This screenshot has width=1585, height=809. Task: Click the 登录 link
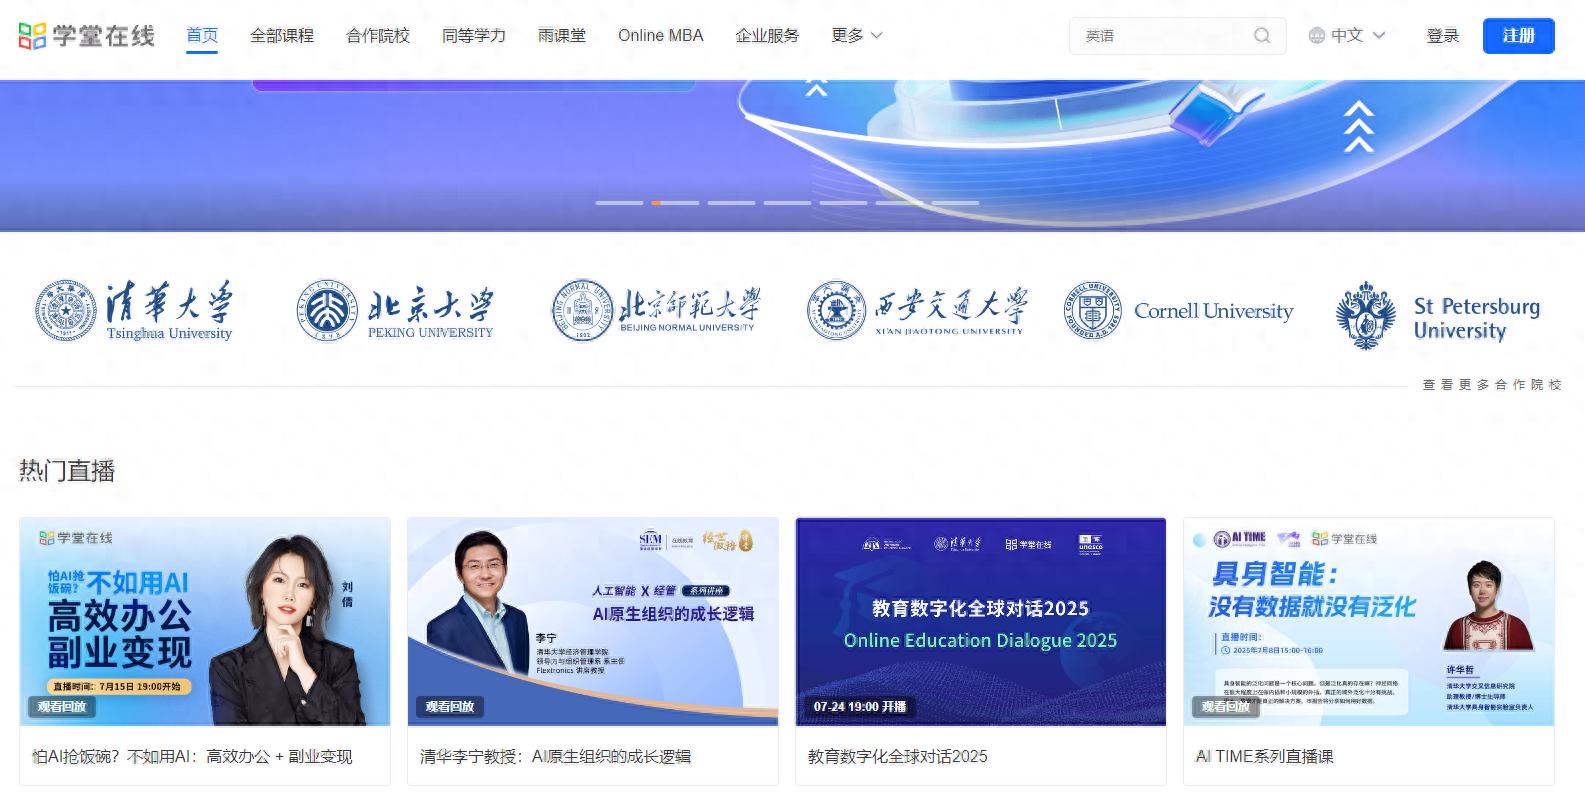pos(1443,36)
